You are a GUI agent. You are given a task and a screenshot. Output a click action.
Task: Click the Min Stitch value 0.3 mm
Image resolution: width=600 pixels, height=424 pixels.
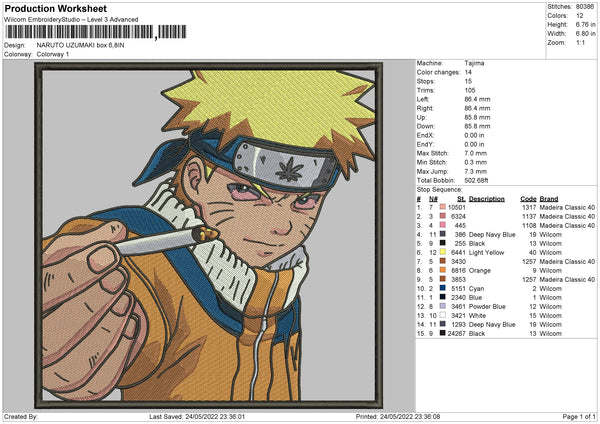pyautogui.click(x=476, y=162)
